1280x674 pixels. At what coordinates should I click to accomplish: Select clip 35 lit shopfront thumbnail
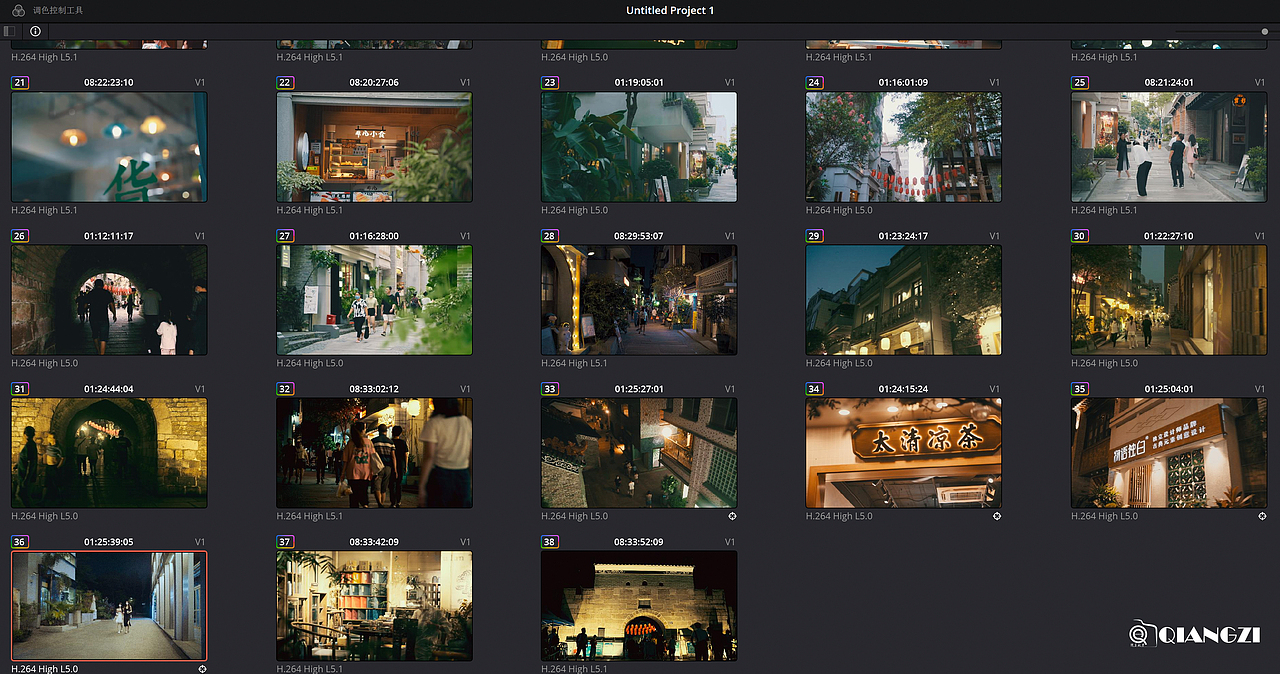click(1169, 453)
